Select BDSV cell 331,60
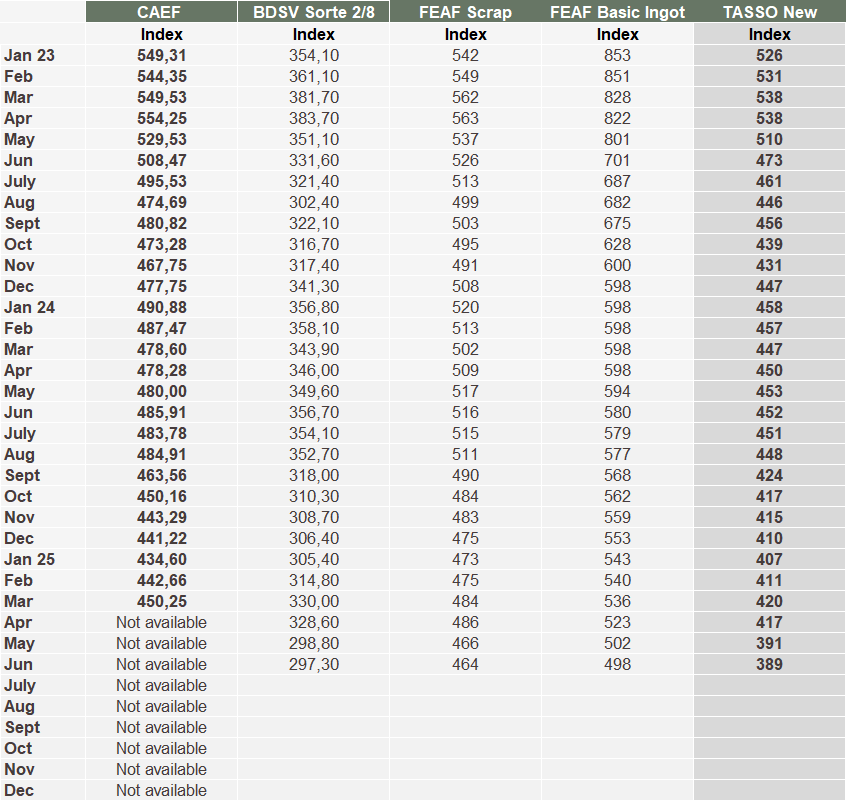This screenshot has height=800, width=846. [x=313, y=161]
